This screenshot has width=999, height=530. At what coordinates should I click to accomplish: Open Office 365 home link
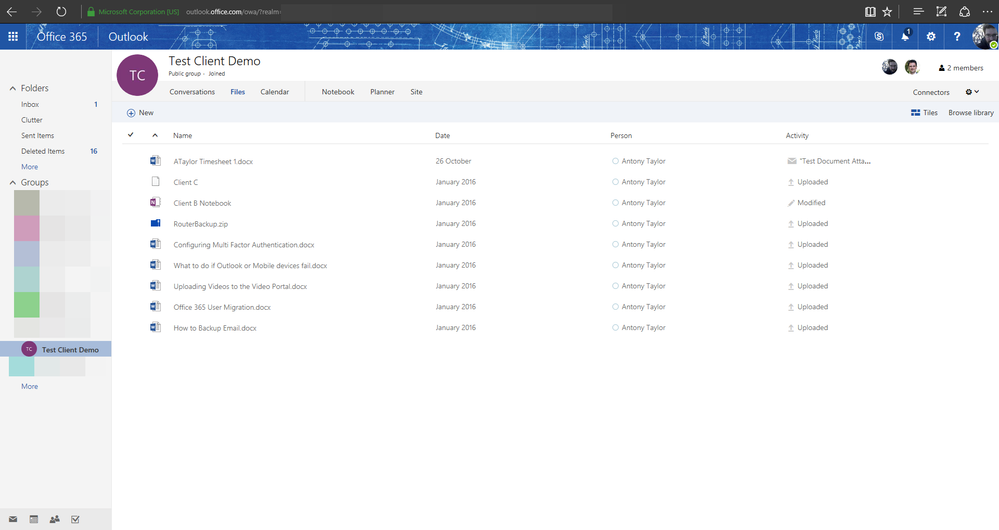coord(62,36)
